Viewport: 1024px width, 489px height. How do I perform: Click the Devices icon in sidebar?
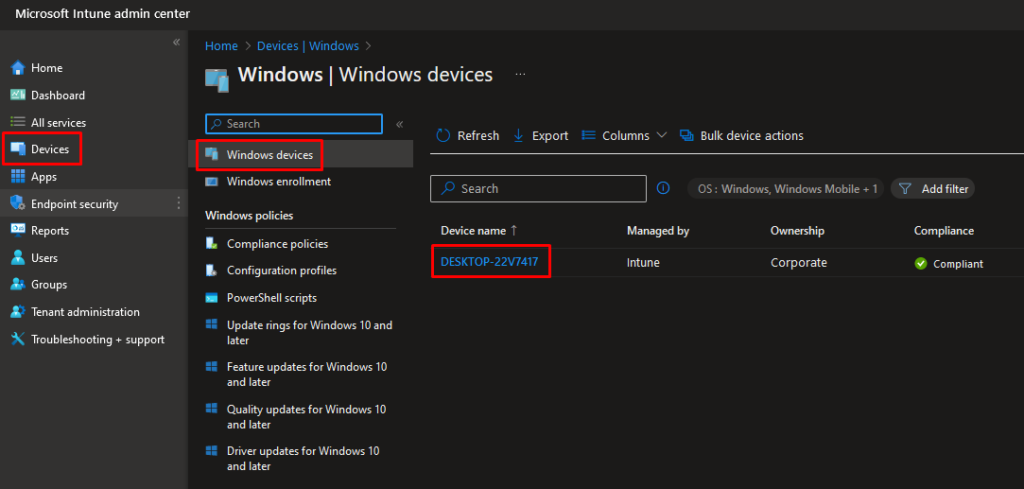click(x=18, y=150)
